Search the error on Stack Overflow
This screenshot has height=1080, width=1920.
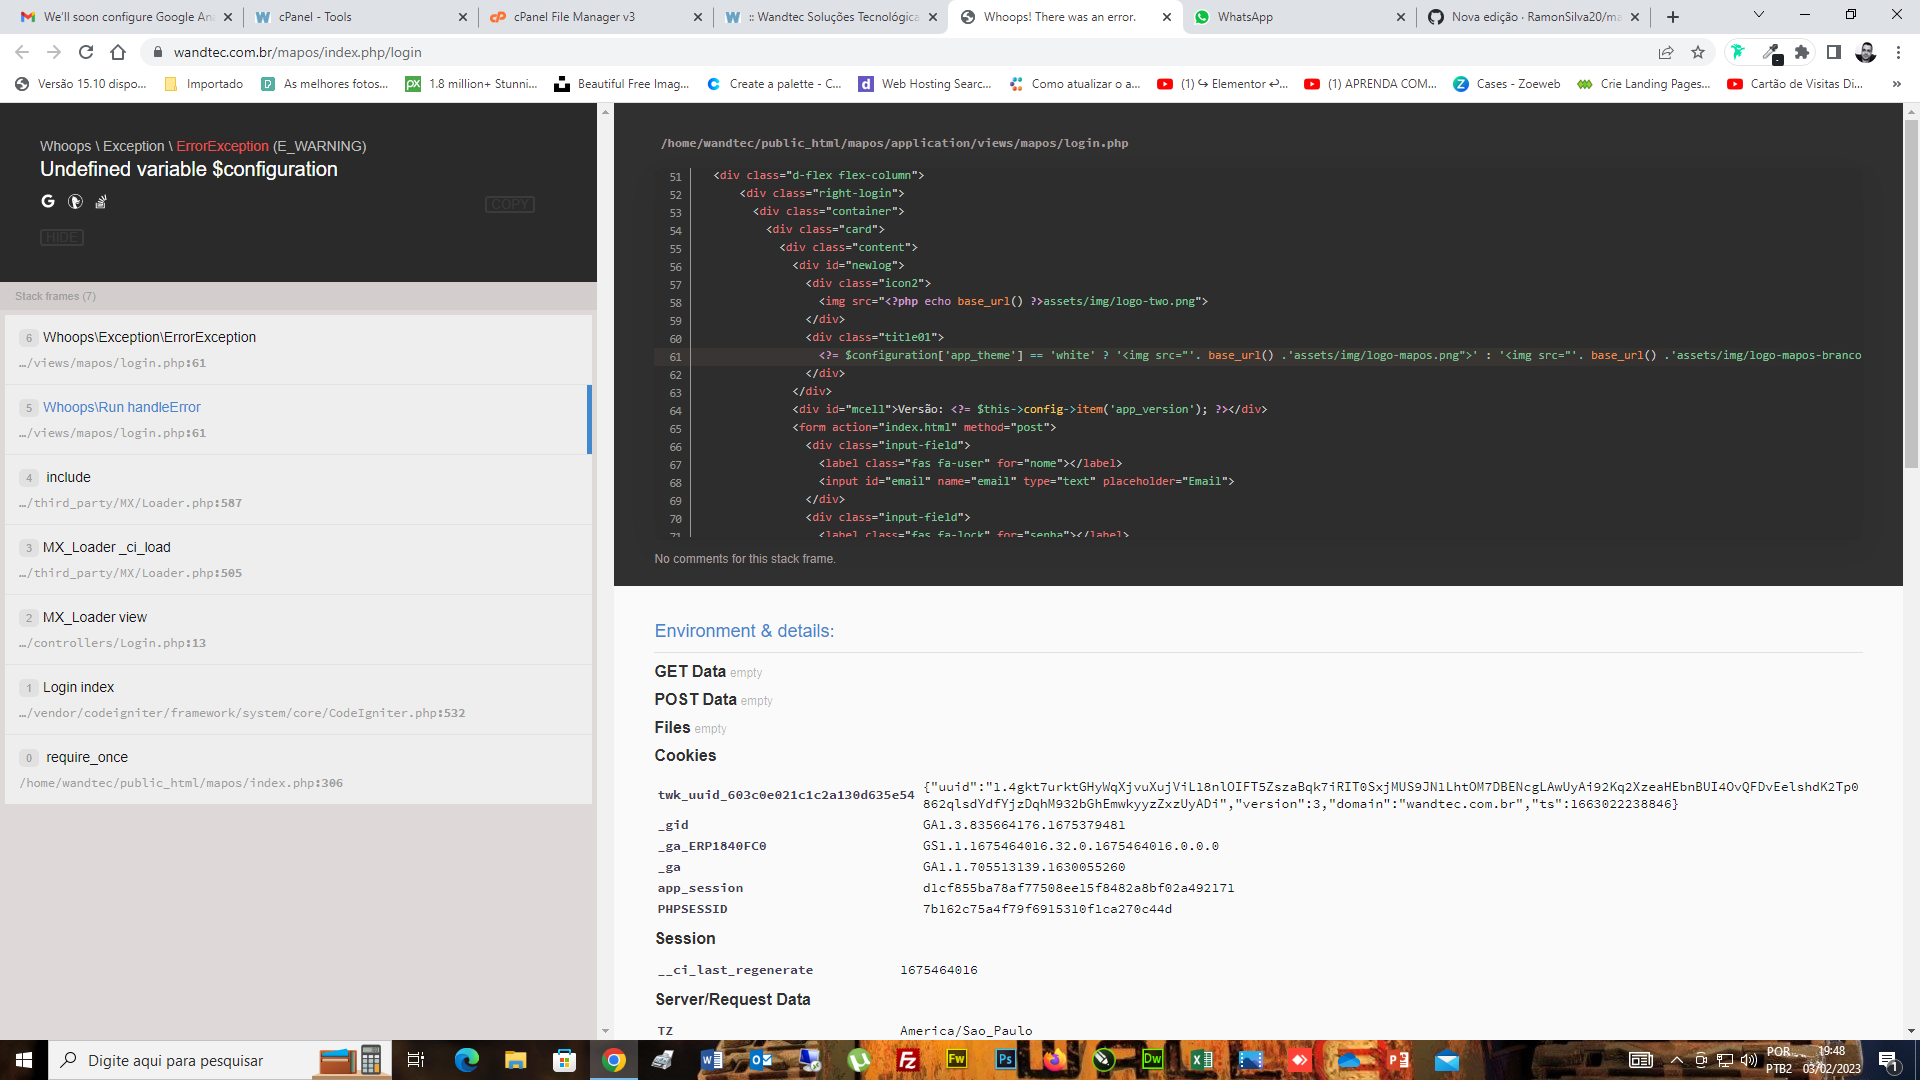click(101, 201)
